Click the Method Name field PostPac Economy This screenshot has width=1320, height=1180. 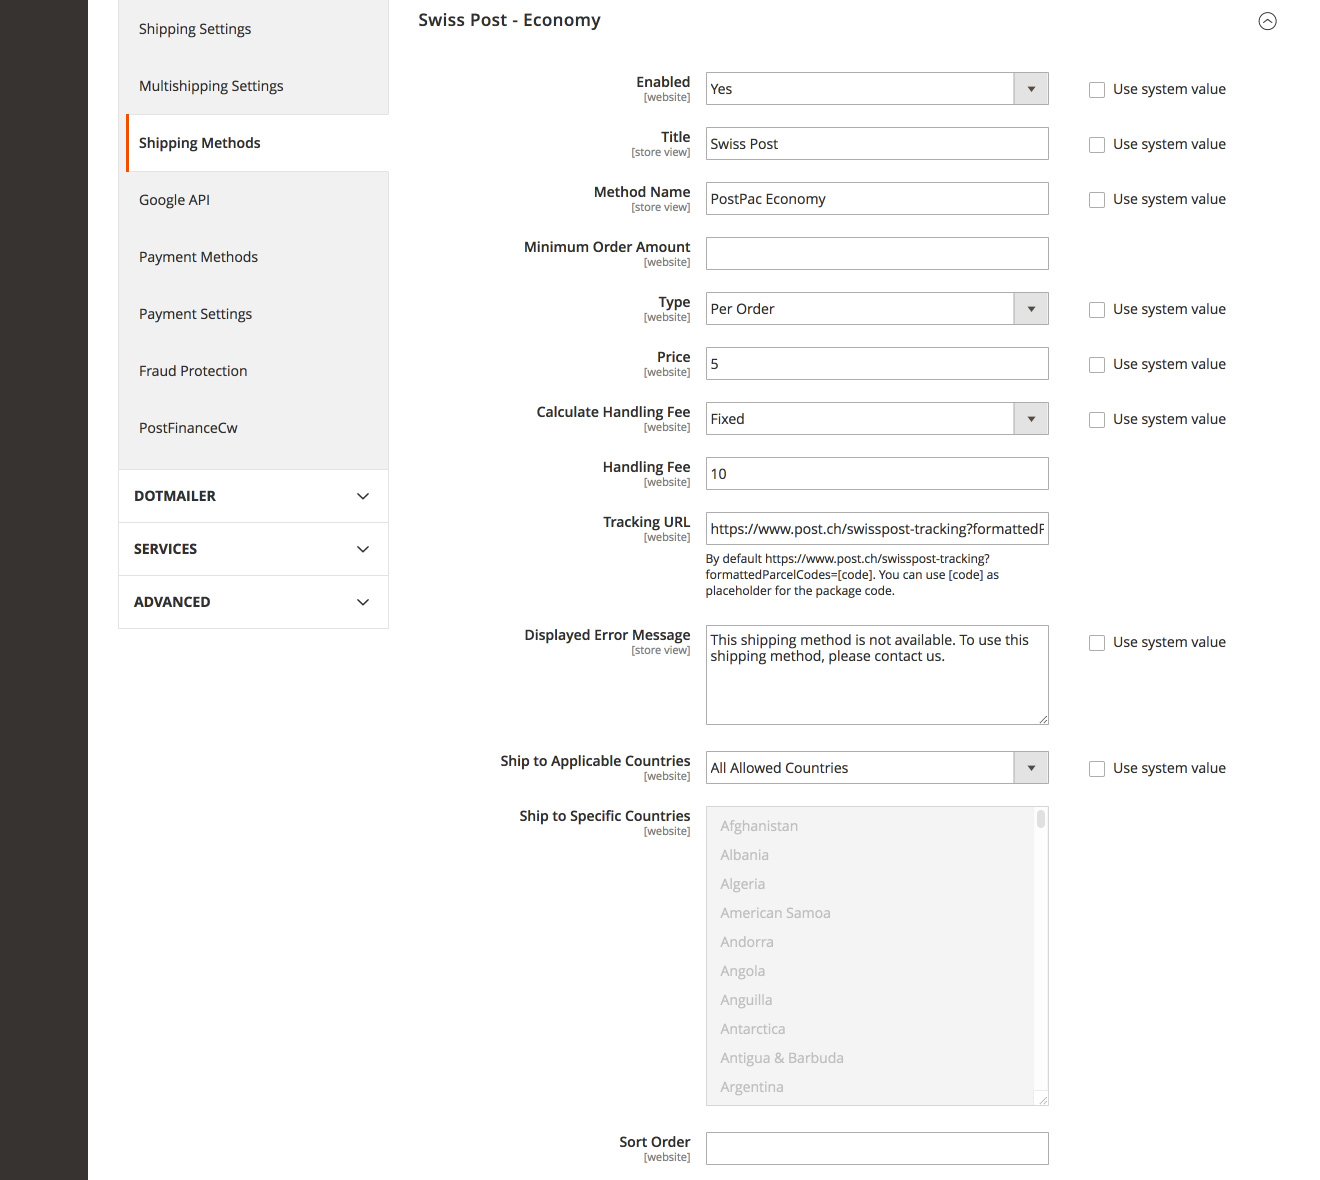point(877,199)
